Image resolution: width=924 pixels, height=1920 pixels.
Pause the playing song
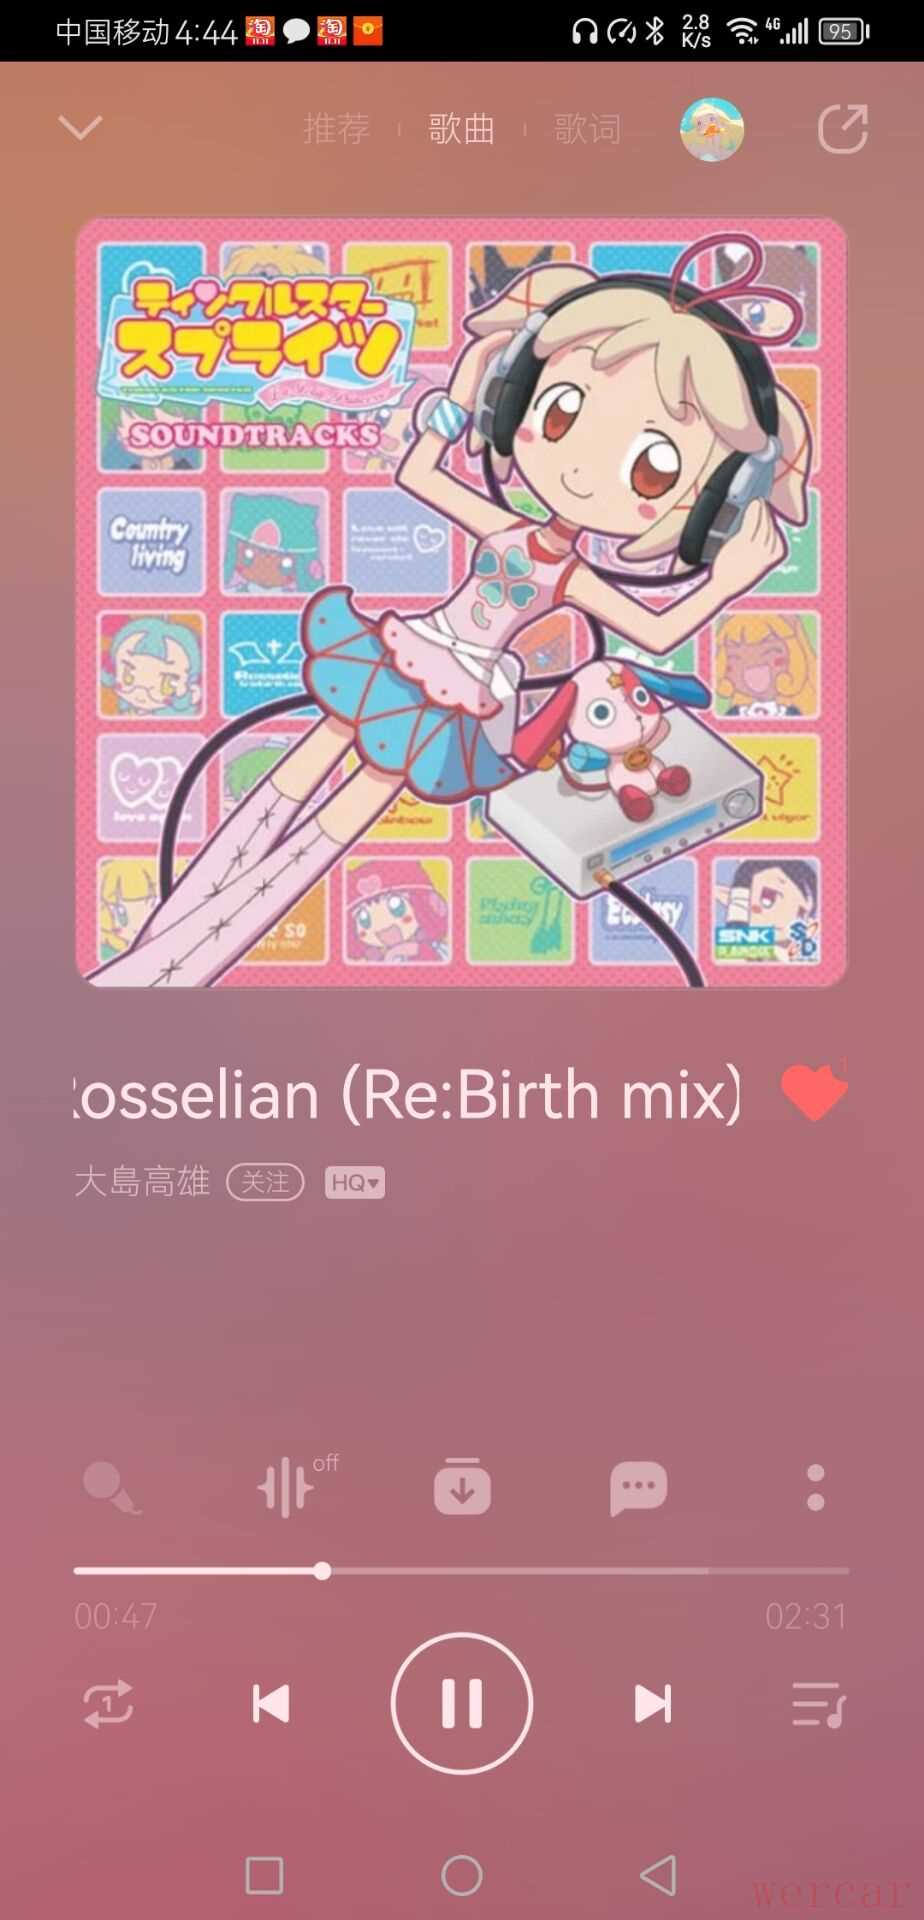click(x=462, y=1703)
